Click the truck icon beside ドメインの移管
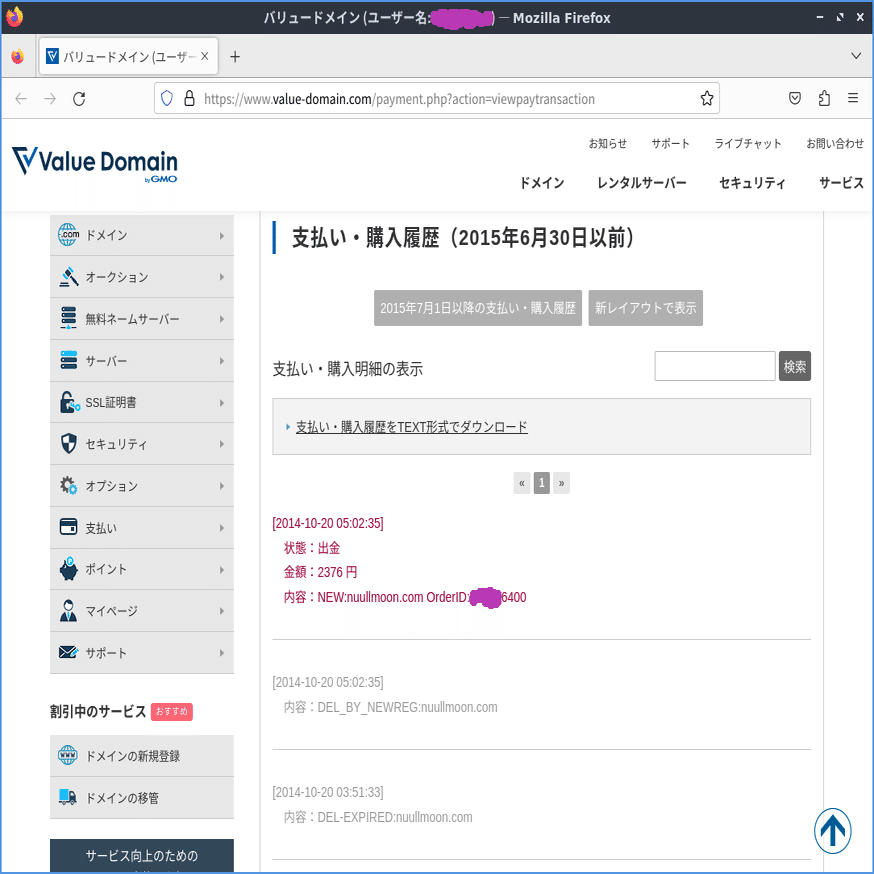The image size is (874, 874). (x=67, y=797)
